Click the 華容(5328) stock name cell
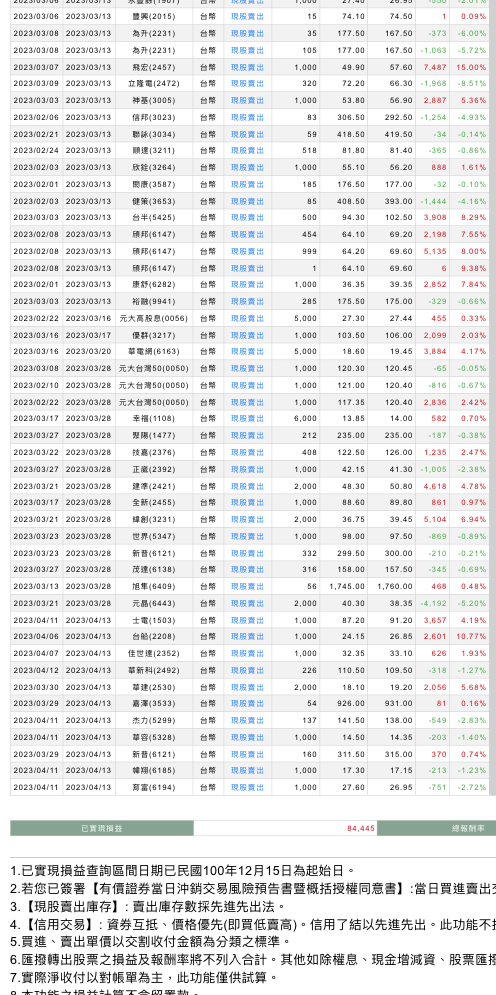496x995 pixels. 154,737
